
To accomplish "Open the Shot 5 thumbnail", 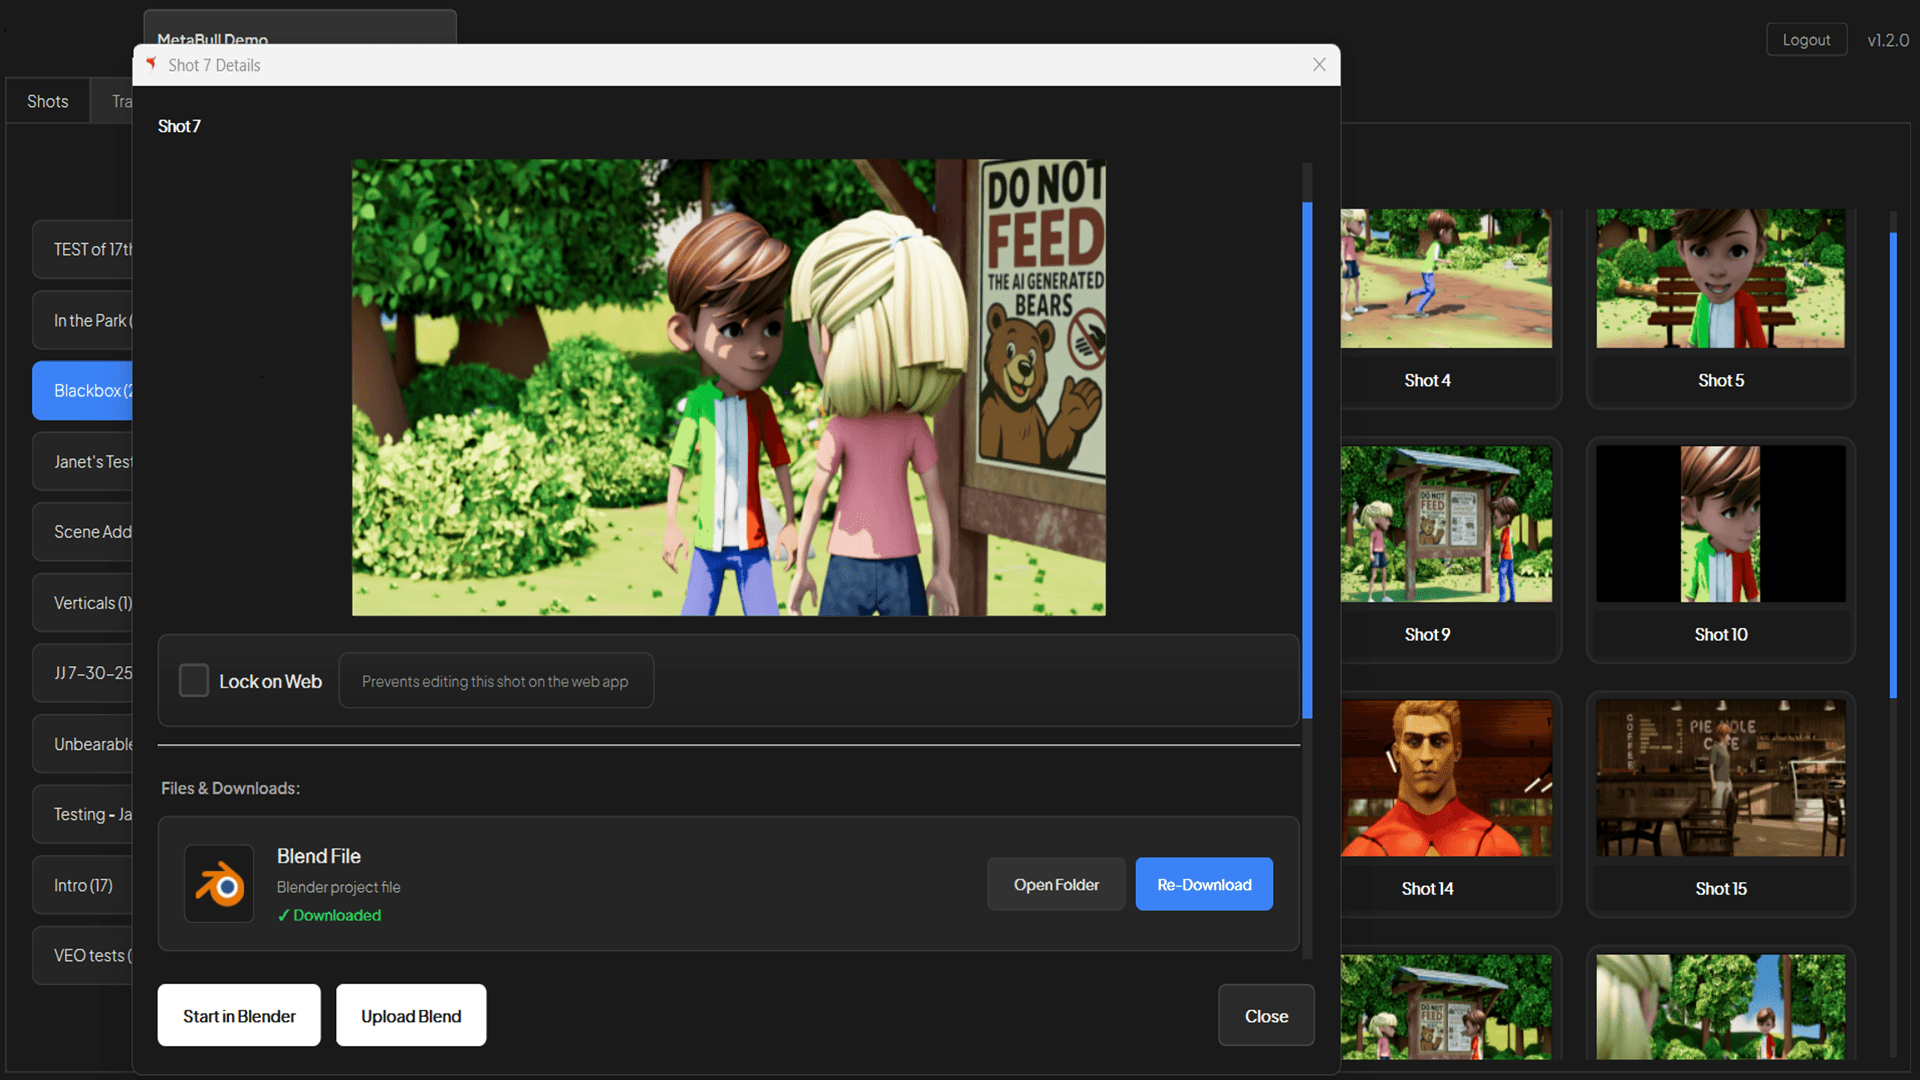I will point(1720,279).
